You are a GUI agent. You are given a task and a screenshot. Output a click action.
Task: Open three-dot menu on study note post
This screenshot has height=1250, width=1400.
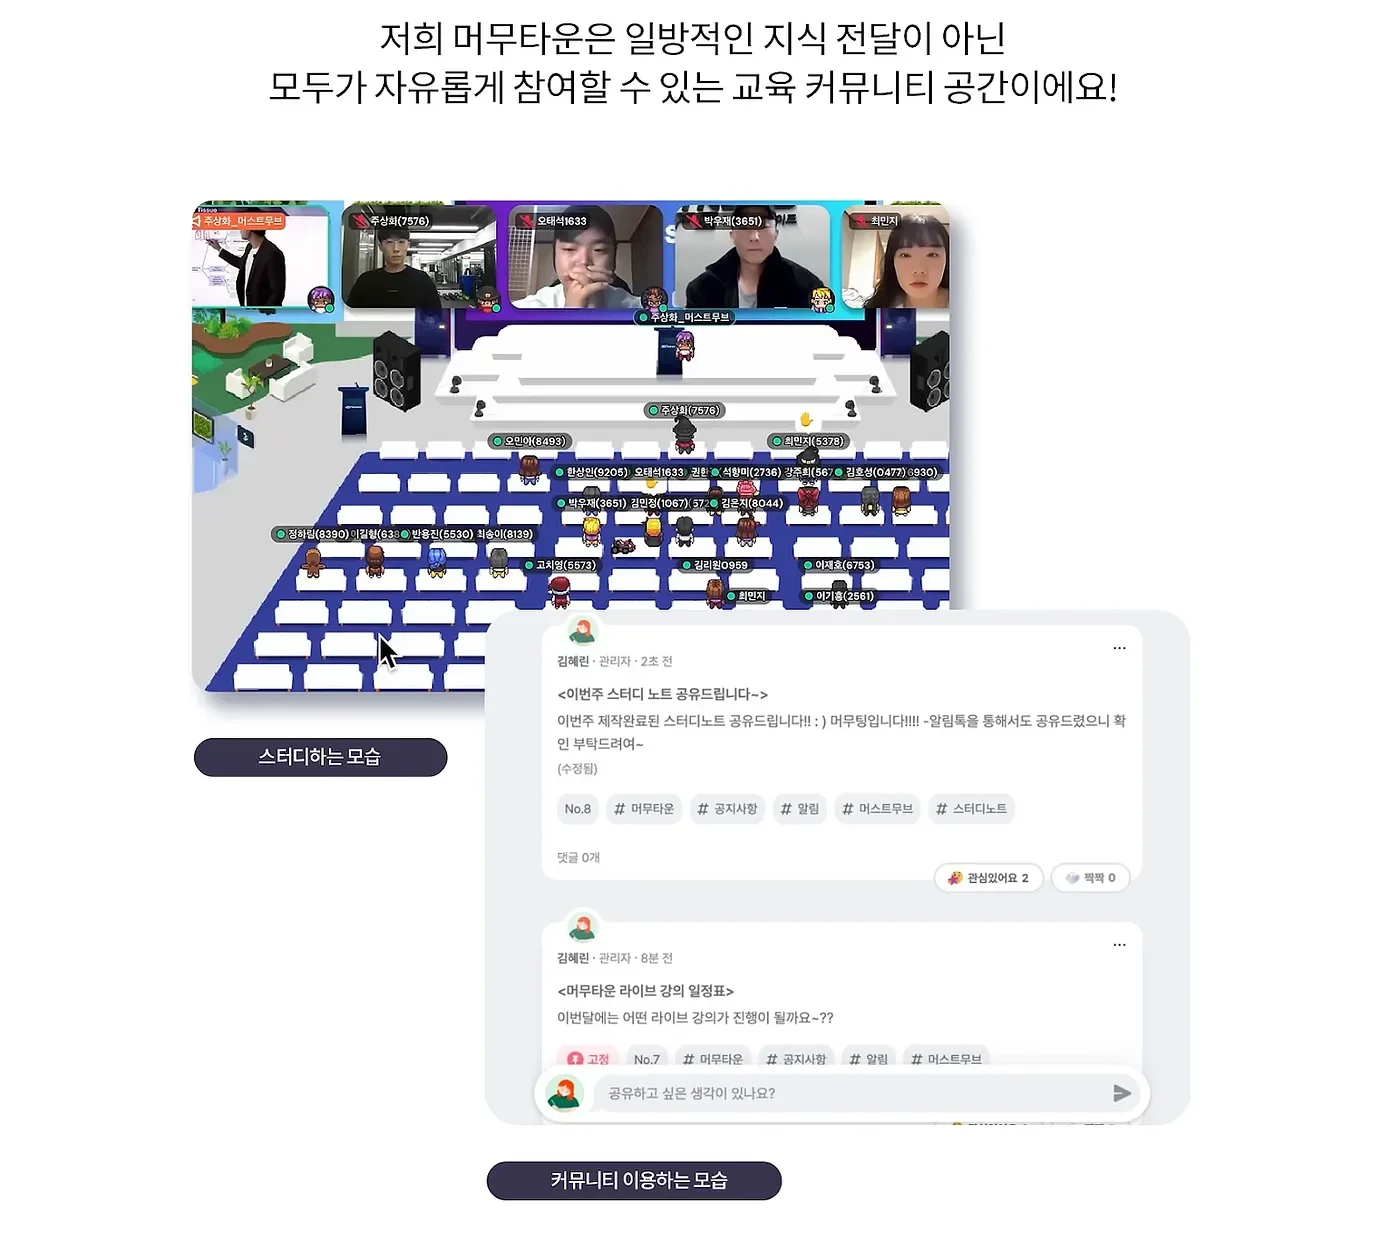[x=1119, y=648]
